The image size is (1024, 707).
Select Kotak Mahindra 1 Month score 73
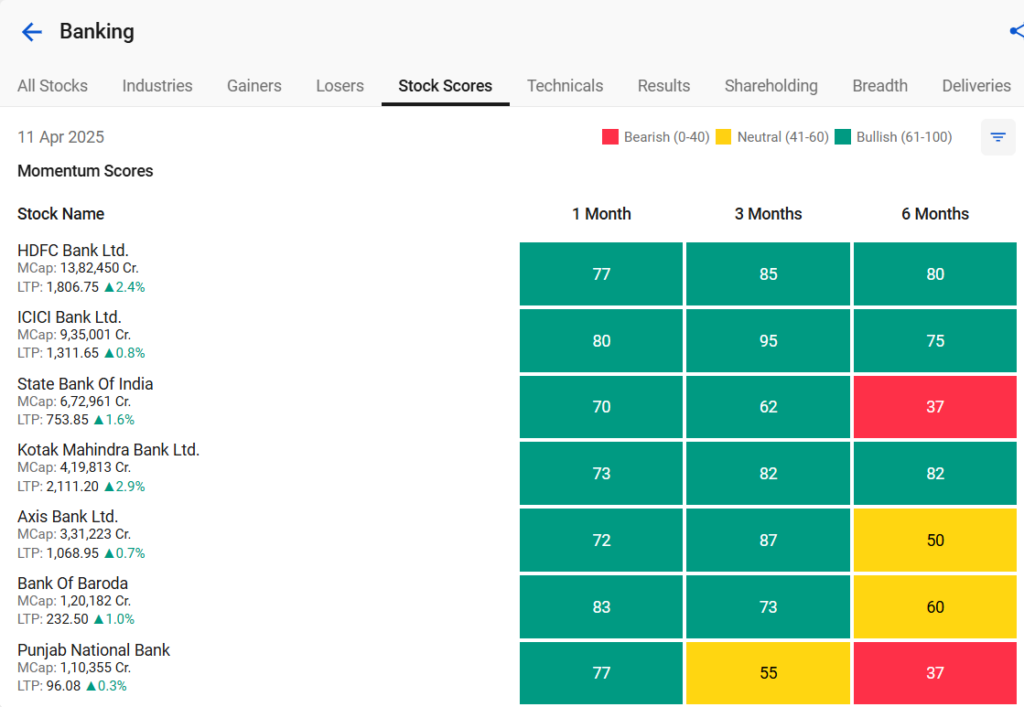601,473
